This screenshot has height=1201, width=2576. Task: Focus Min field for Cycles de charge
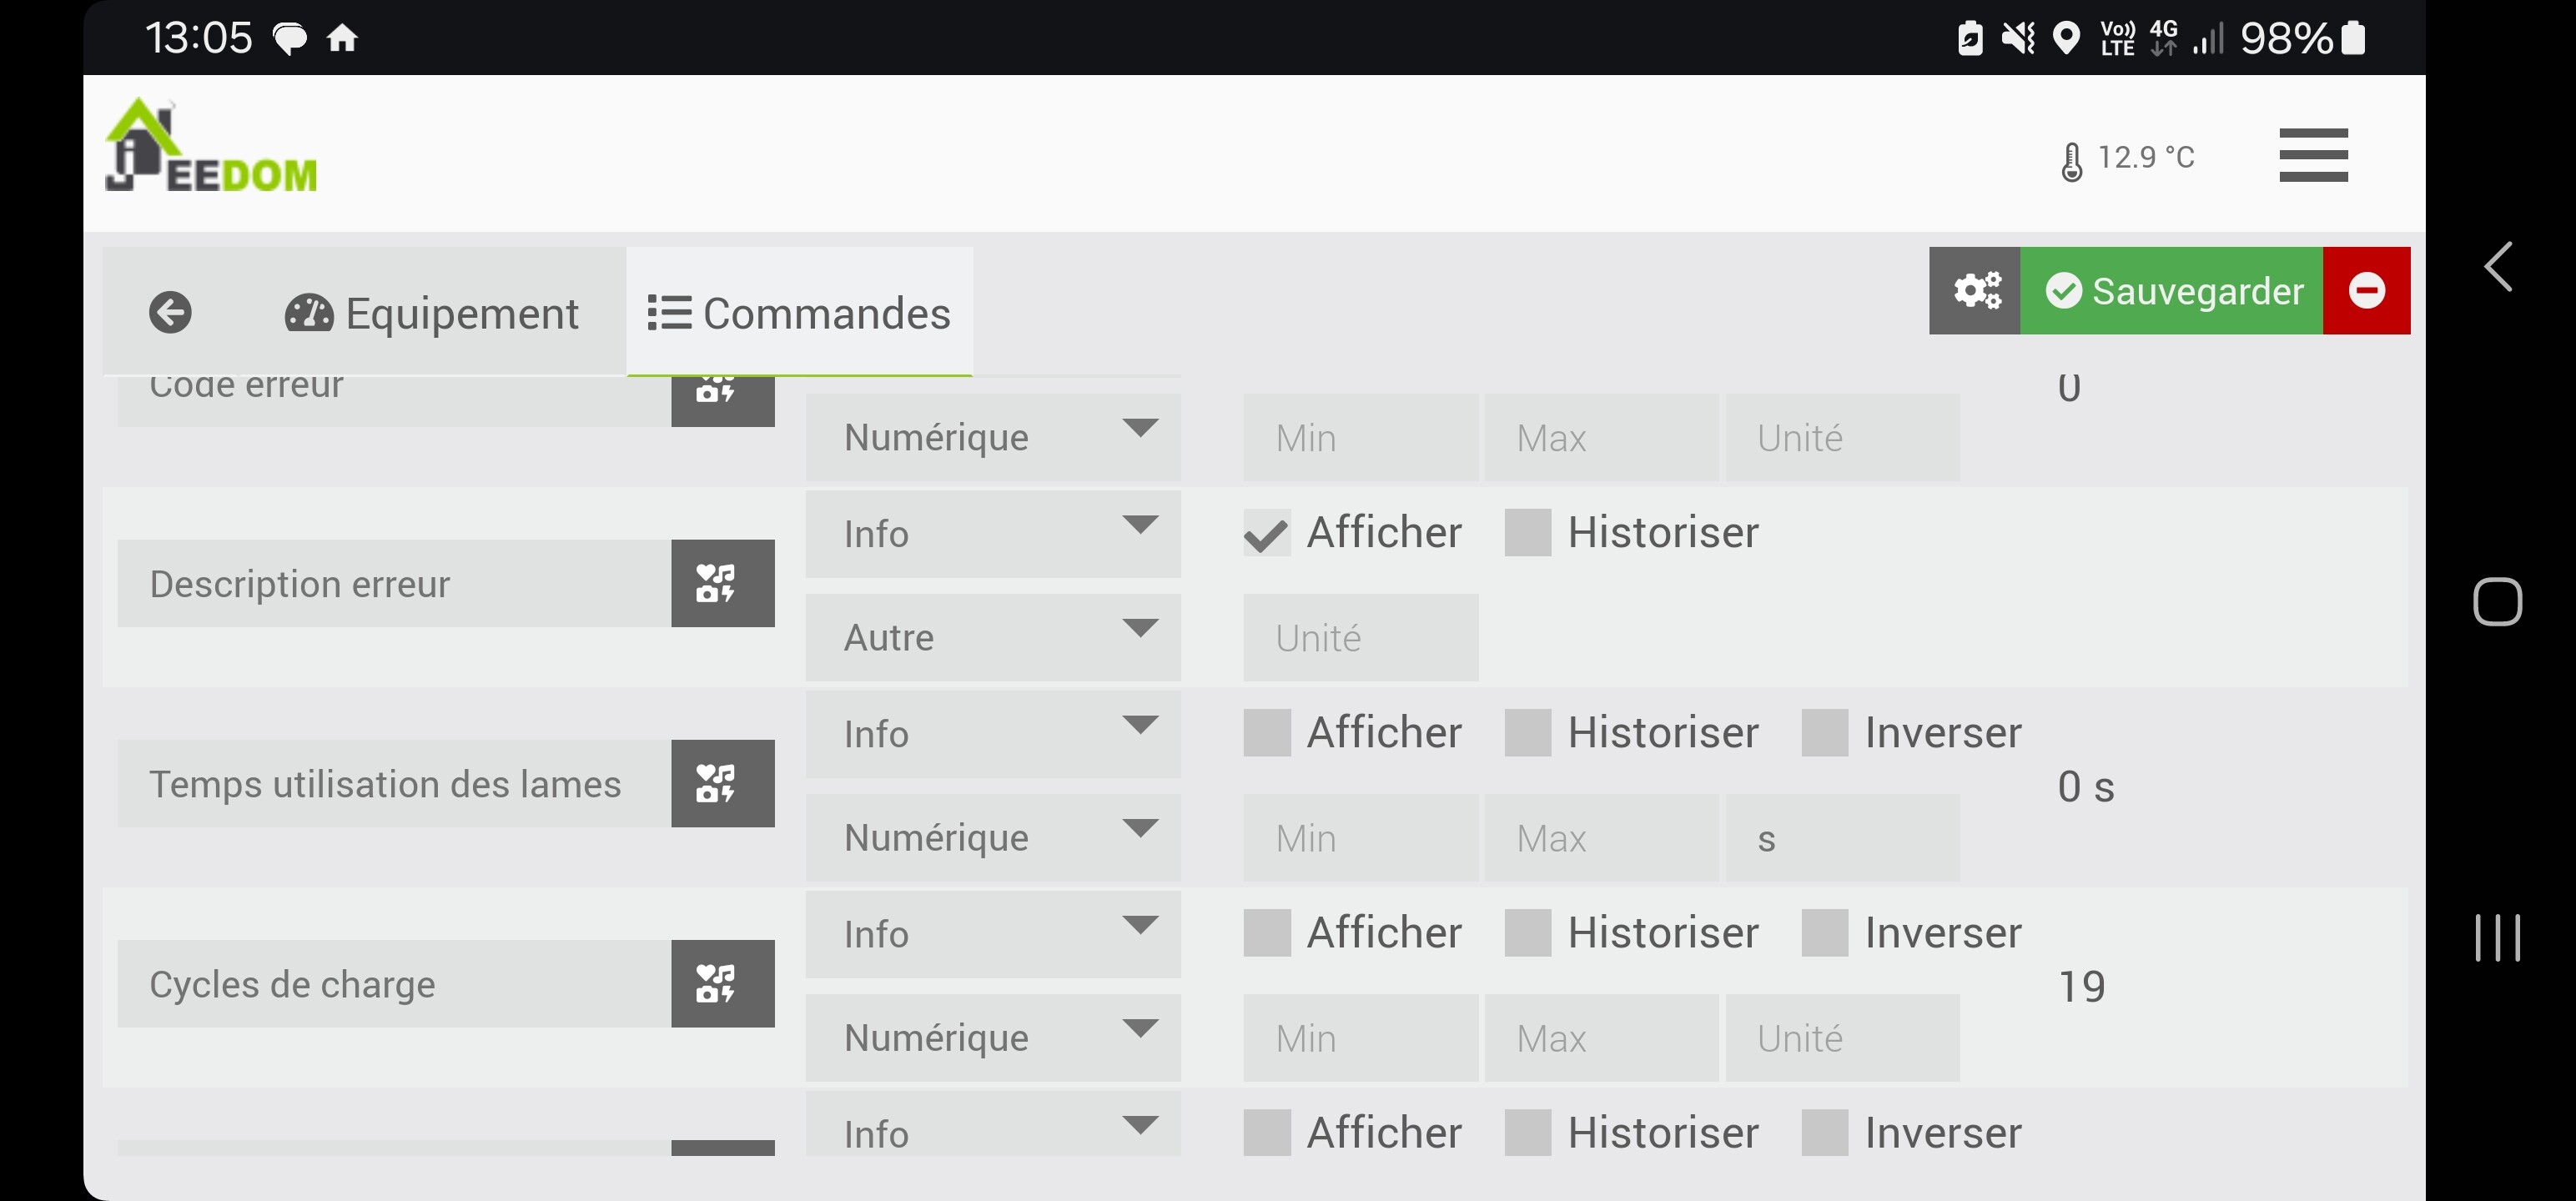click(x=1360, y=1037)
